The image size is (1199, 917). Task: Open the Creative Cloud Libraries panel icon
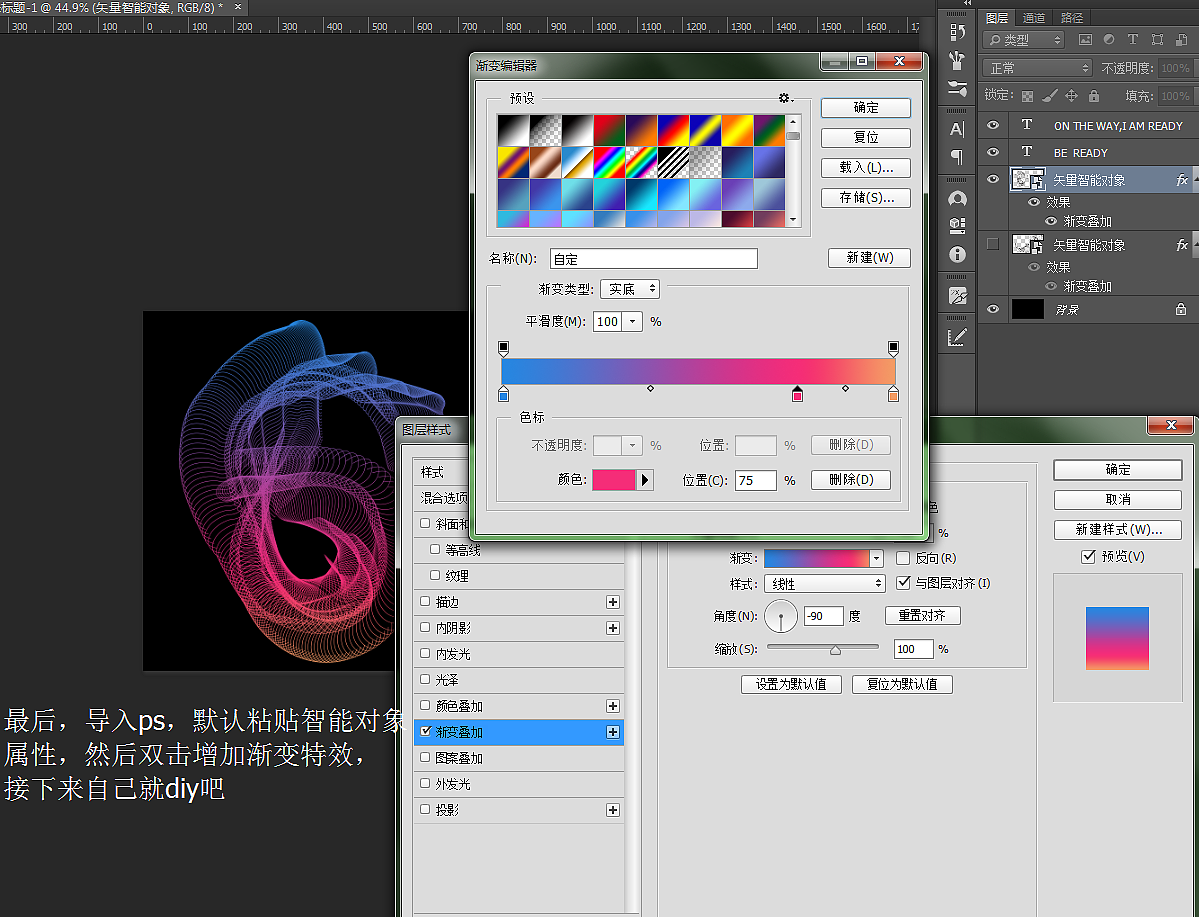[x=957, y=199]
